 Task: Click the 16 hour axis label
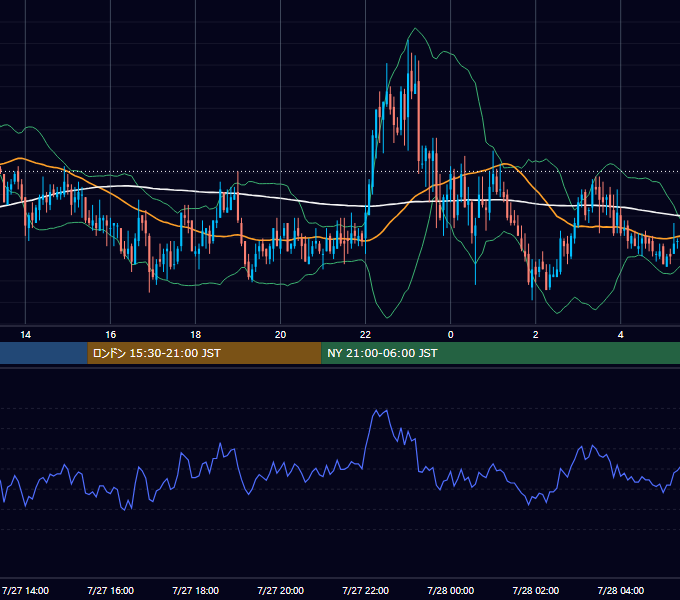tap(111, 335)
